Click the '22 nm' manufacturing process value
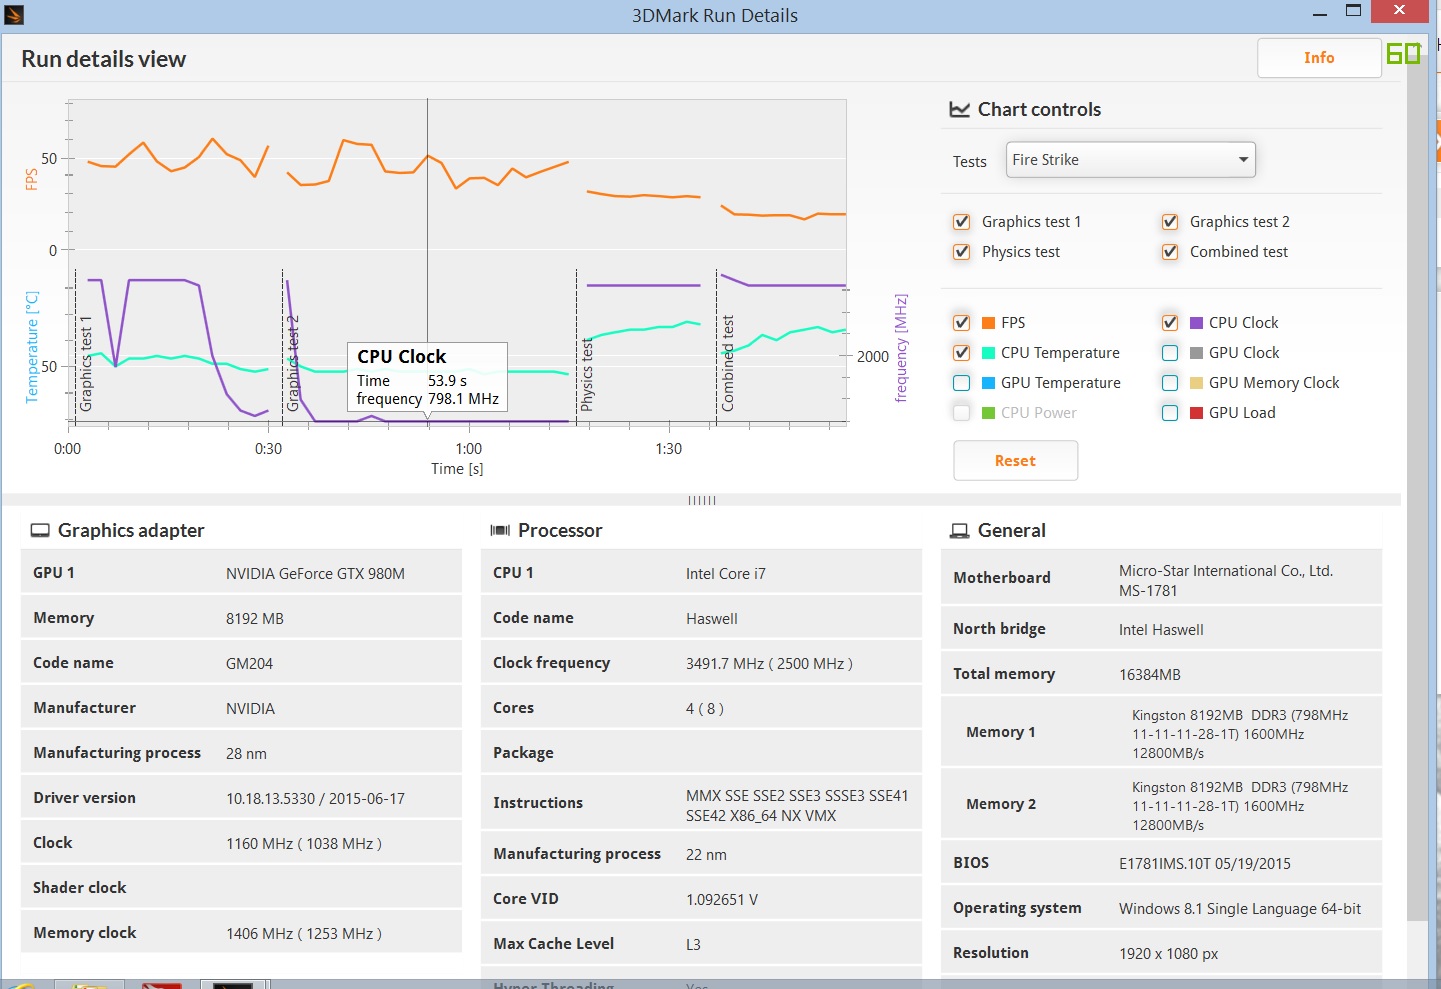The height and width of the screenshot is (989, 1441). click(706, 855)
